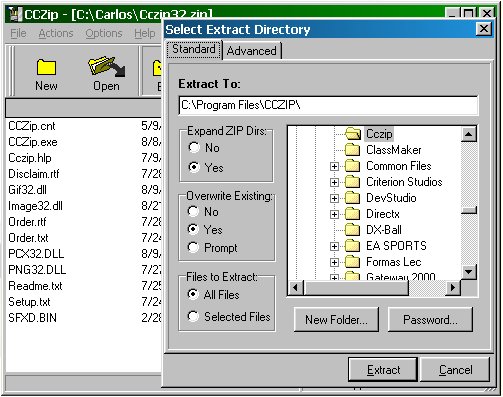Click the EA SPORTS folder icon
The height and width of the screenshot is (397, 503).
(352, 246)
